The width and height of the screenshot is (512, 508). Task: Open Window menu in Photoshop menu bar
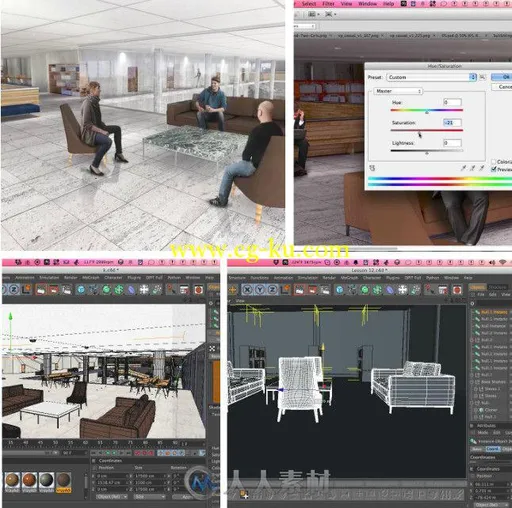(367, 4)
